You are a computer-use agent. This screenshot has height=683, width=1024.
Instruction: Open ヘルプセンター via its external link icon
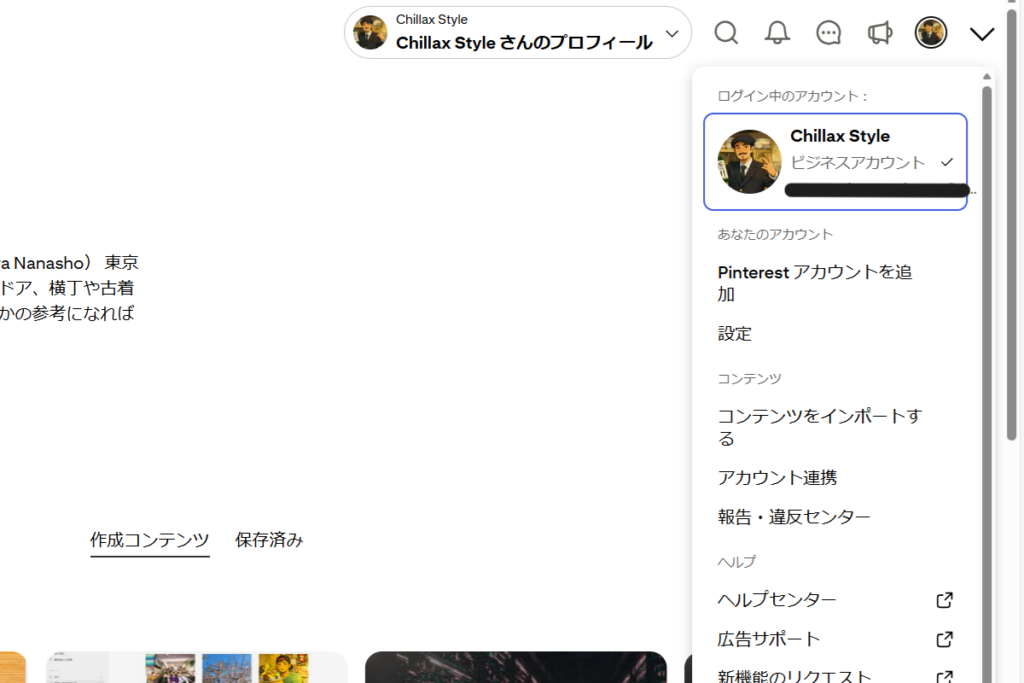coord(943,599)
